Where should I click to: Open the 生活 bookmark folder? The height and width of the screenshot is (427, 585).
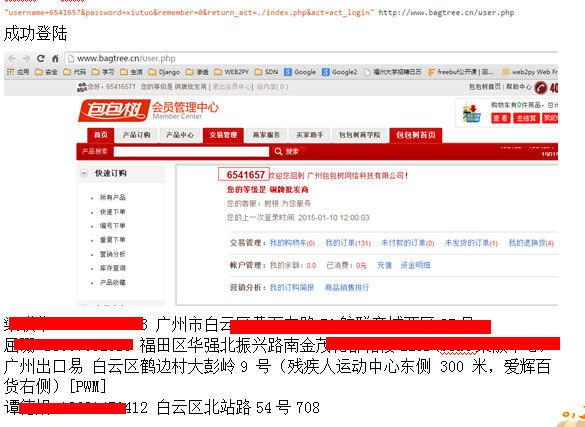coord(131,72)
